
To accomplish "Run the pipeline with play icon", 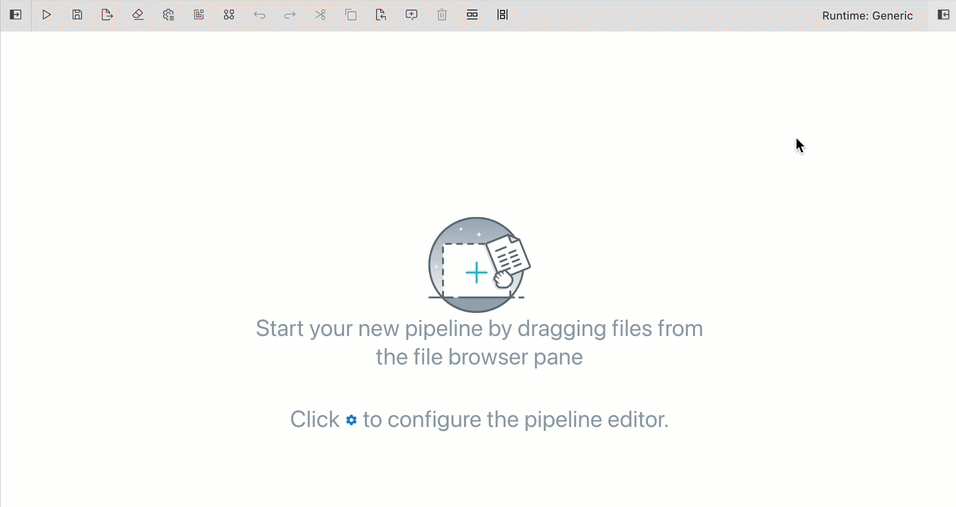I will (x=46, y=15).
